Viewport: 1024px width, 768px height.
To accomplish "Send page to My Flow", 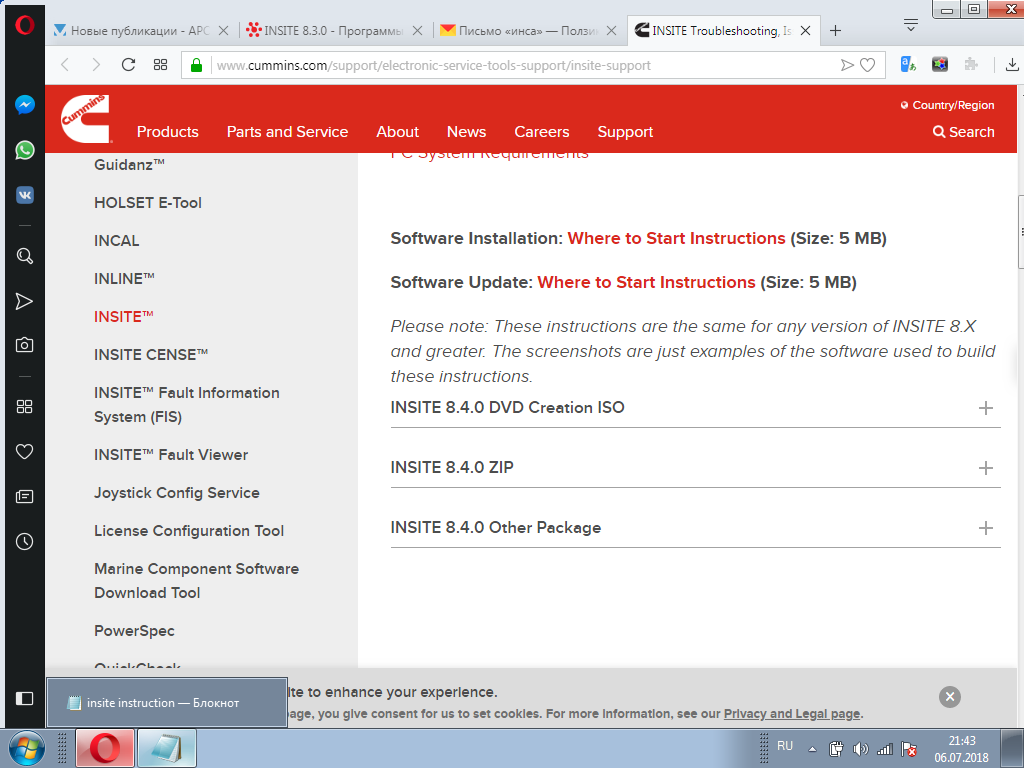I will 847,65.
